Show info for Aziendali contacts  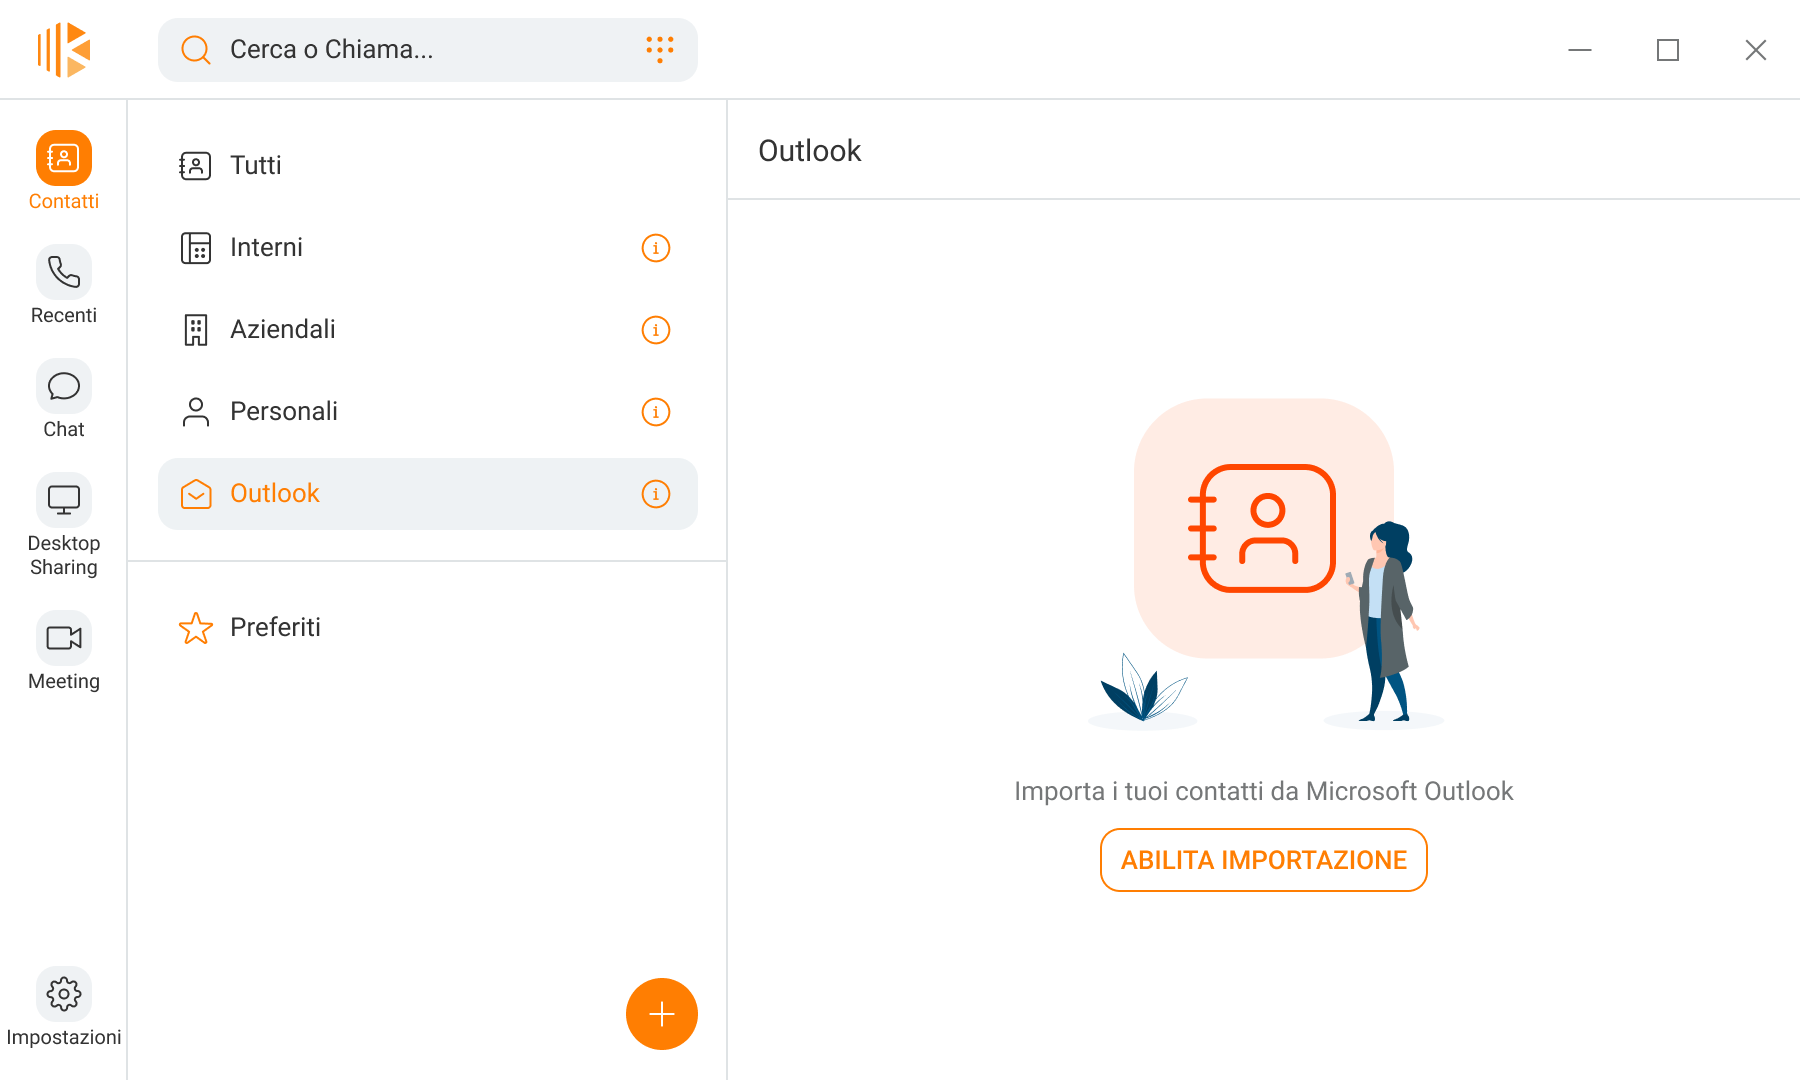[x=656, y=330]
